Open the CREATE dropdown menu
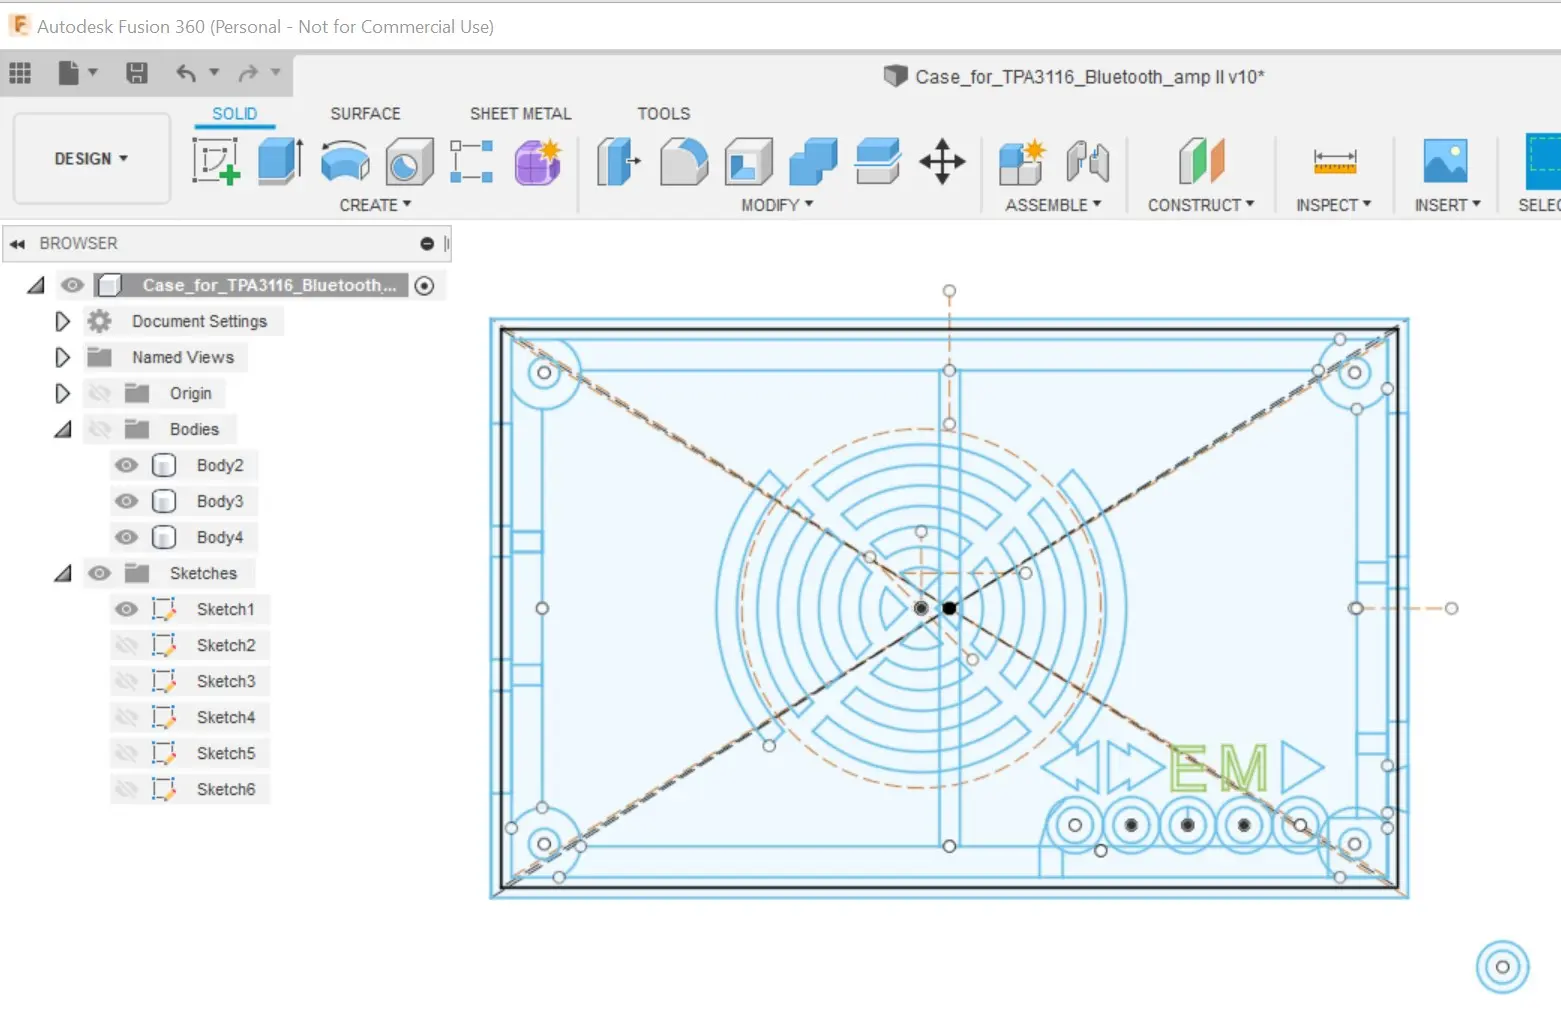The width and height of the screenshot is (1561, 1021). 375,205
